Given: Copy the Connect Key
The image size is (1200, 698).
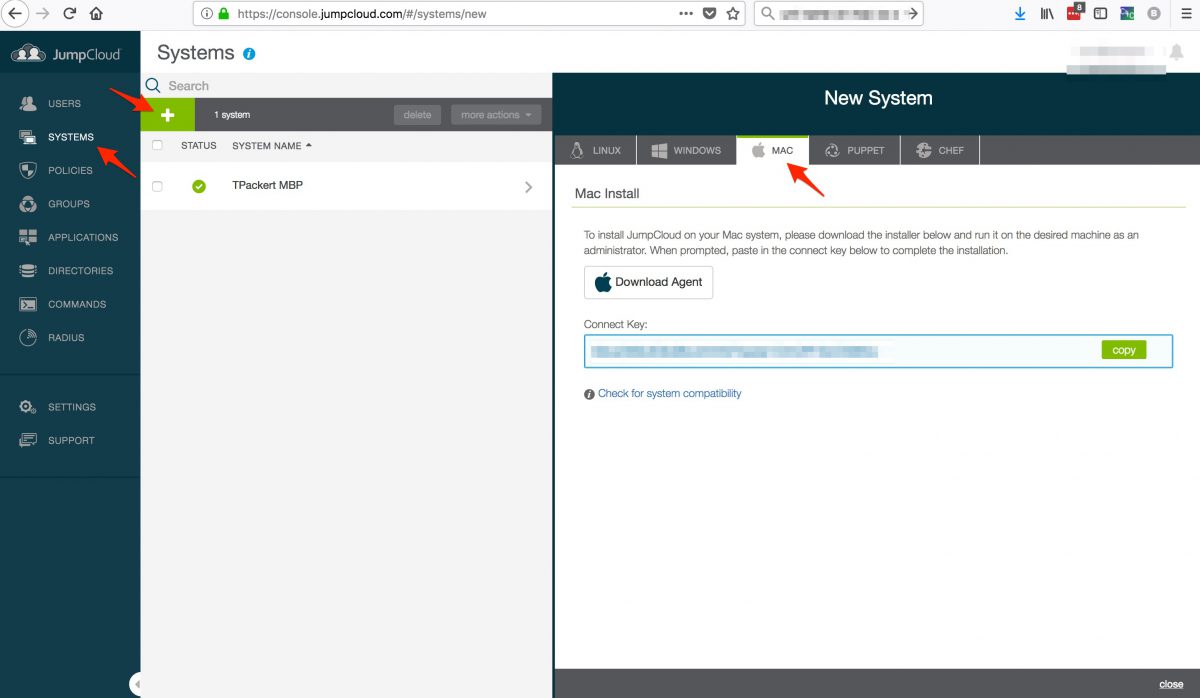Looking at the screenshot, I should pos(1123,350).
